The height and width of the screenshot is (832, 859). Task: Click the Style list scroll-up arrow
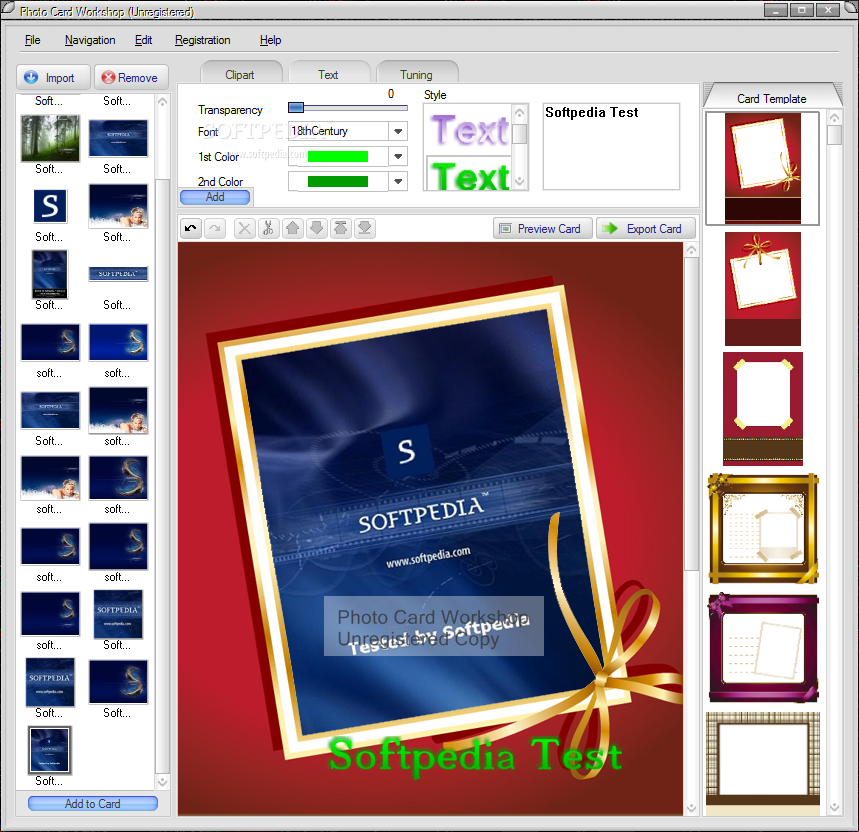tap(519, 113)
